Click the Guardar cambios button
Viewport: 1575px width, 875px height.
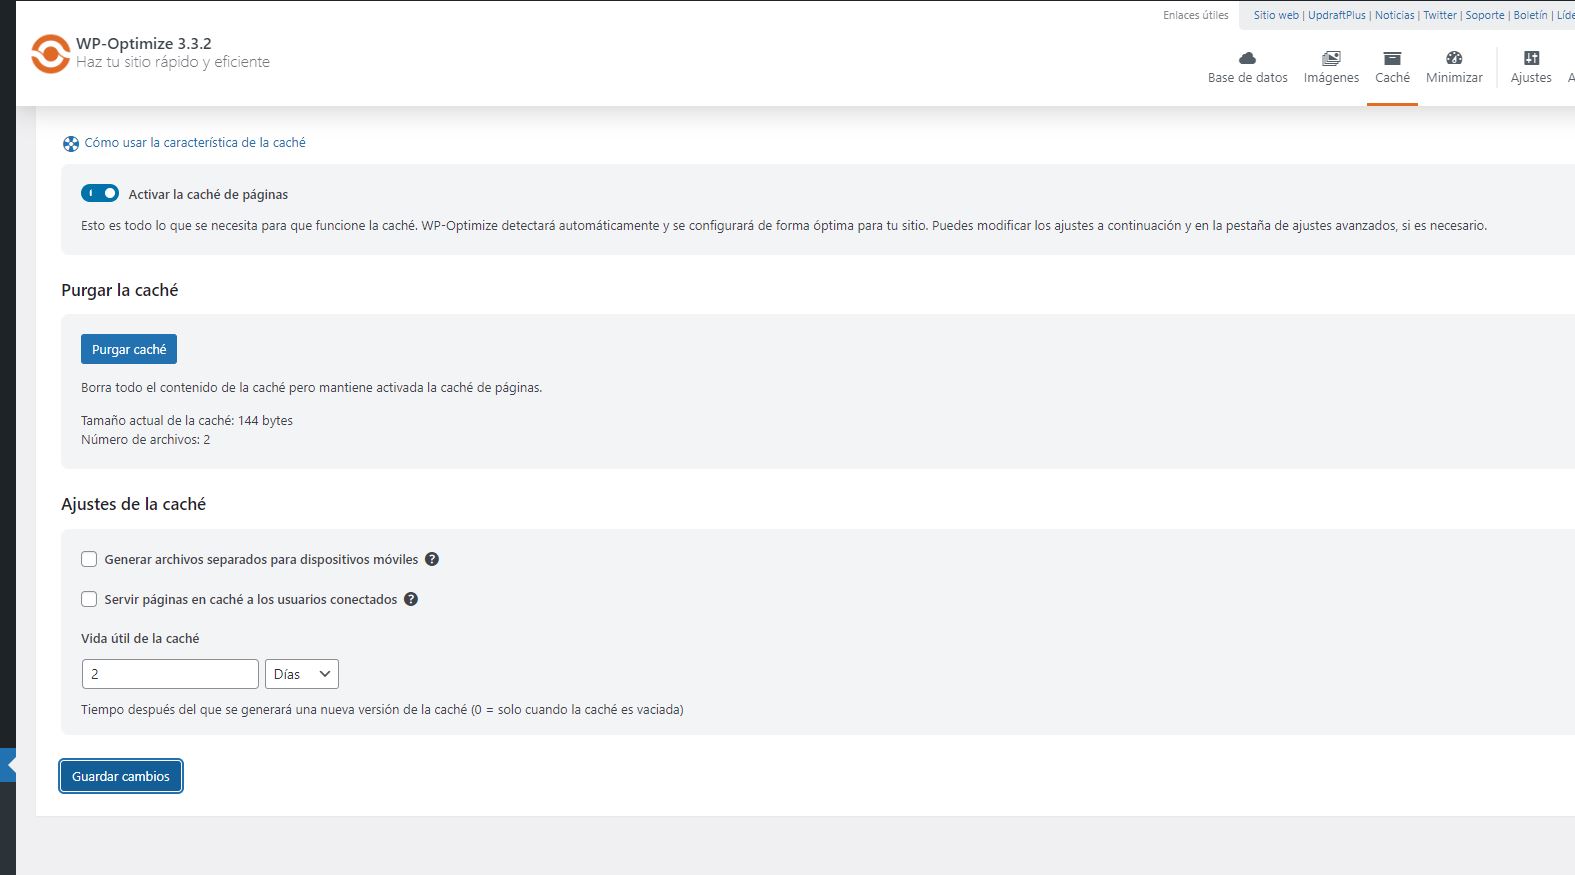pos(121,777)
